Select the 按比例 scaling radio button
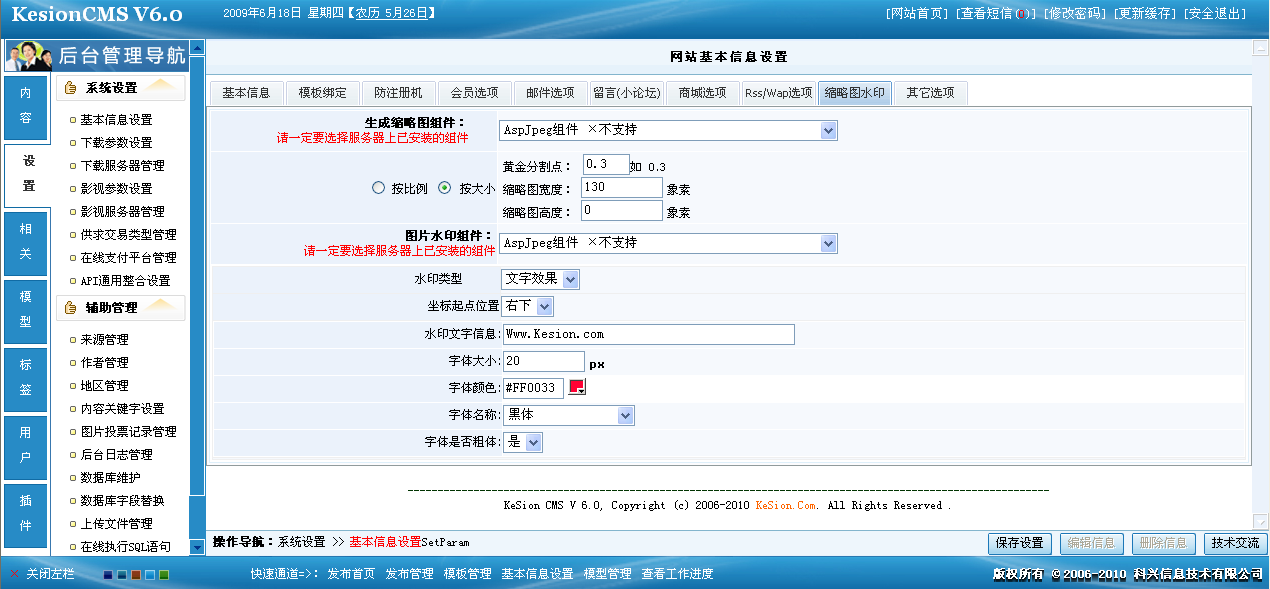 (x=378, y=188)
